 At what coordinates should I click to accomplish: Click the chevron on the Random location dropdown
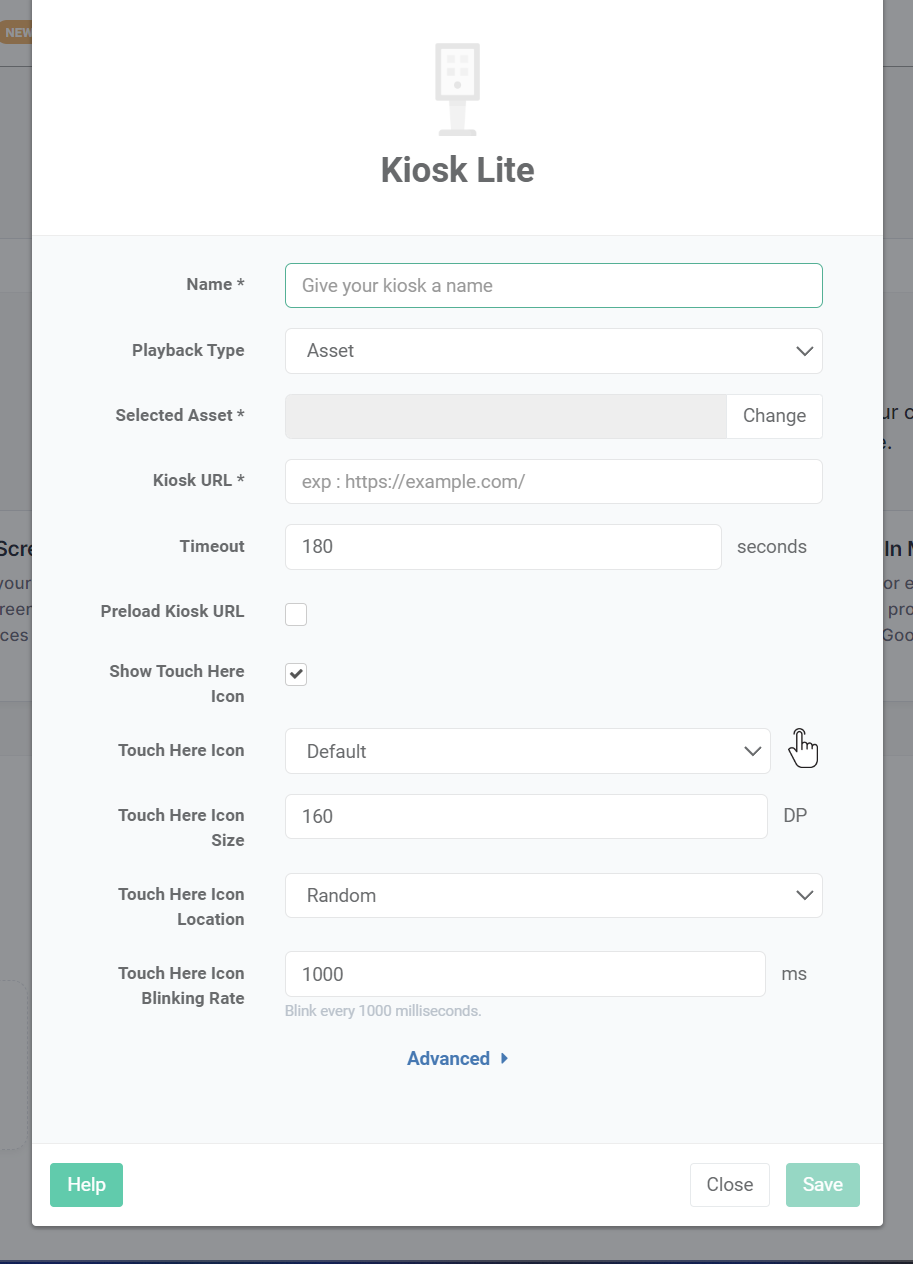tap(804, 895)
